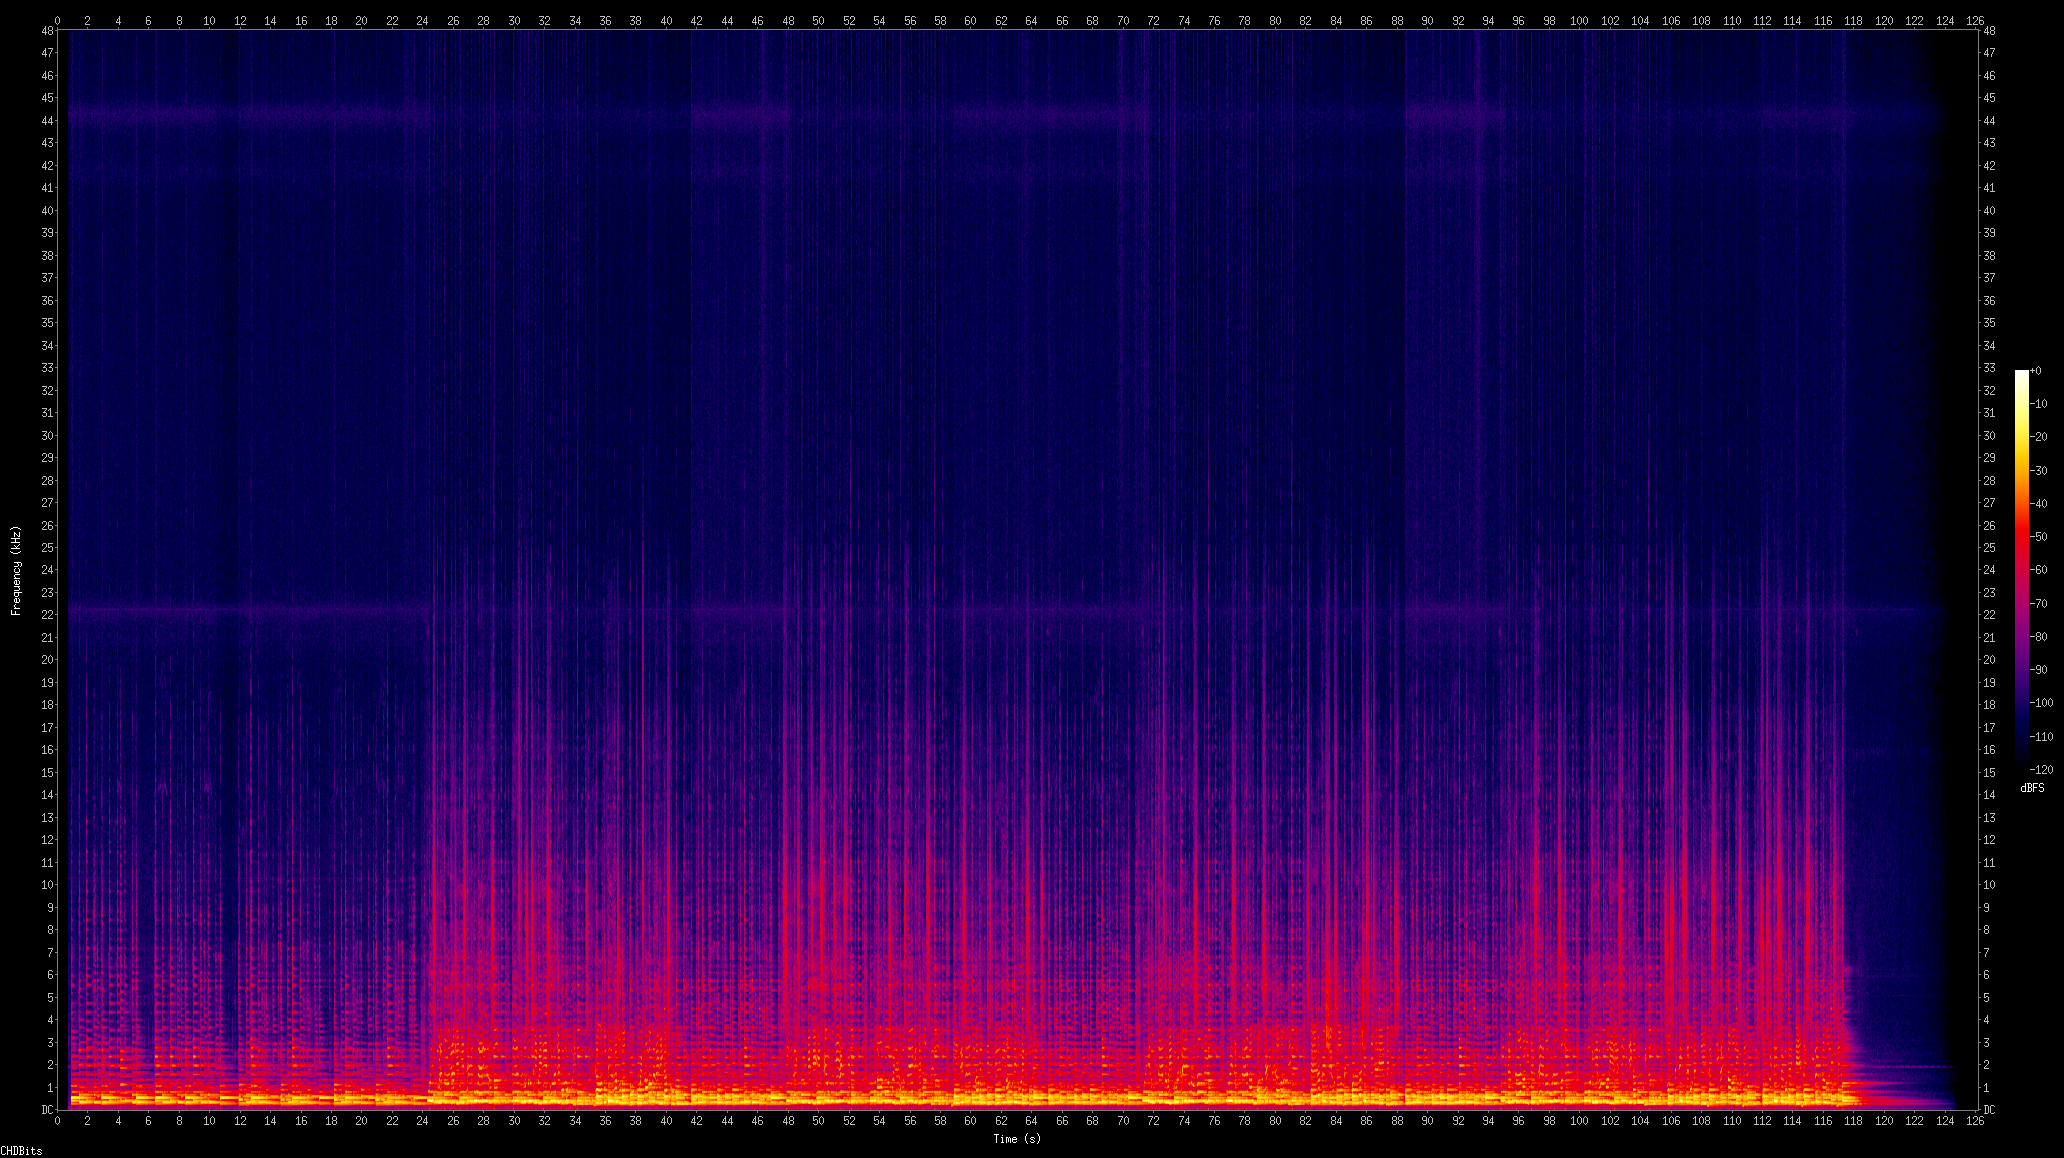Click the DC label on left axis
This screenshot has width=2064, height=1158.
click(47, 1110)
